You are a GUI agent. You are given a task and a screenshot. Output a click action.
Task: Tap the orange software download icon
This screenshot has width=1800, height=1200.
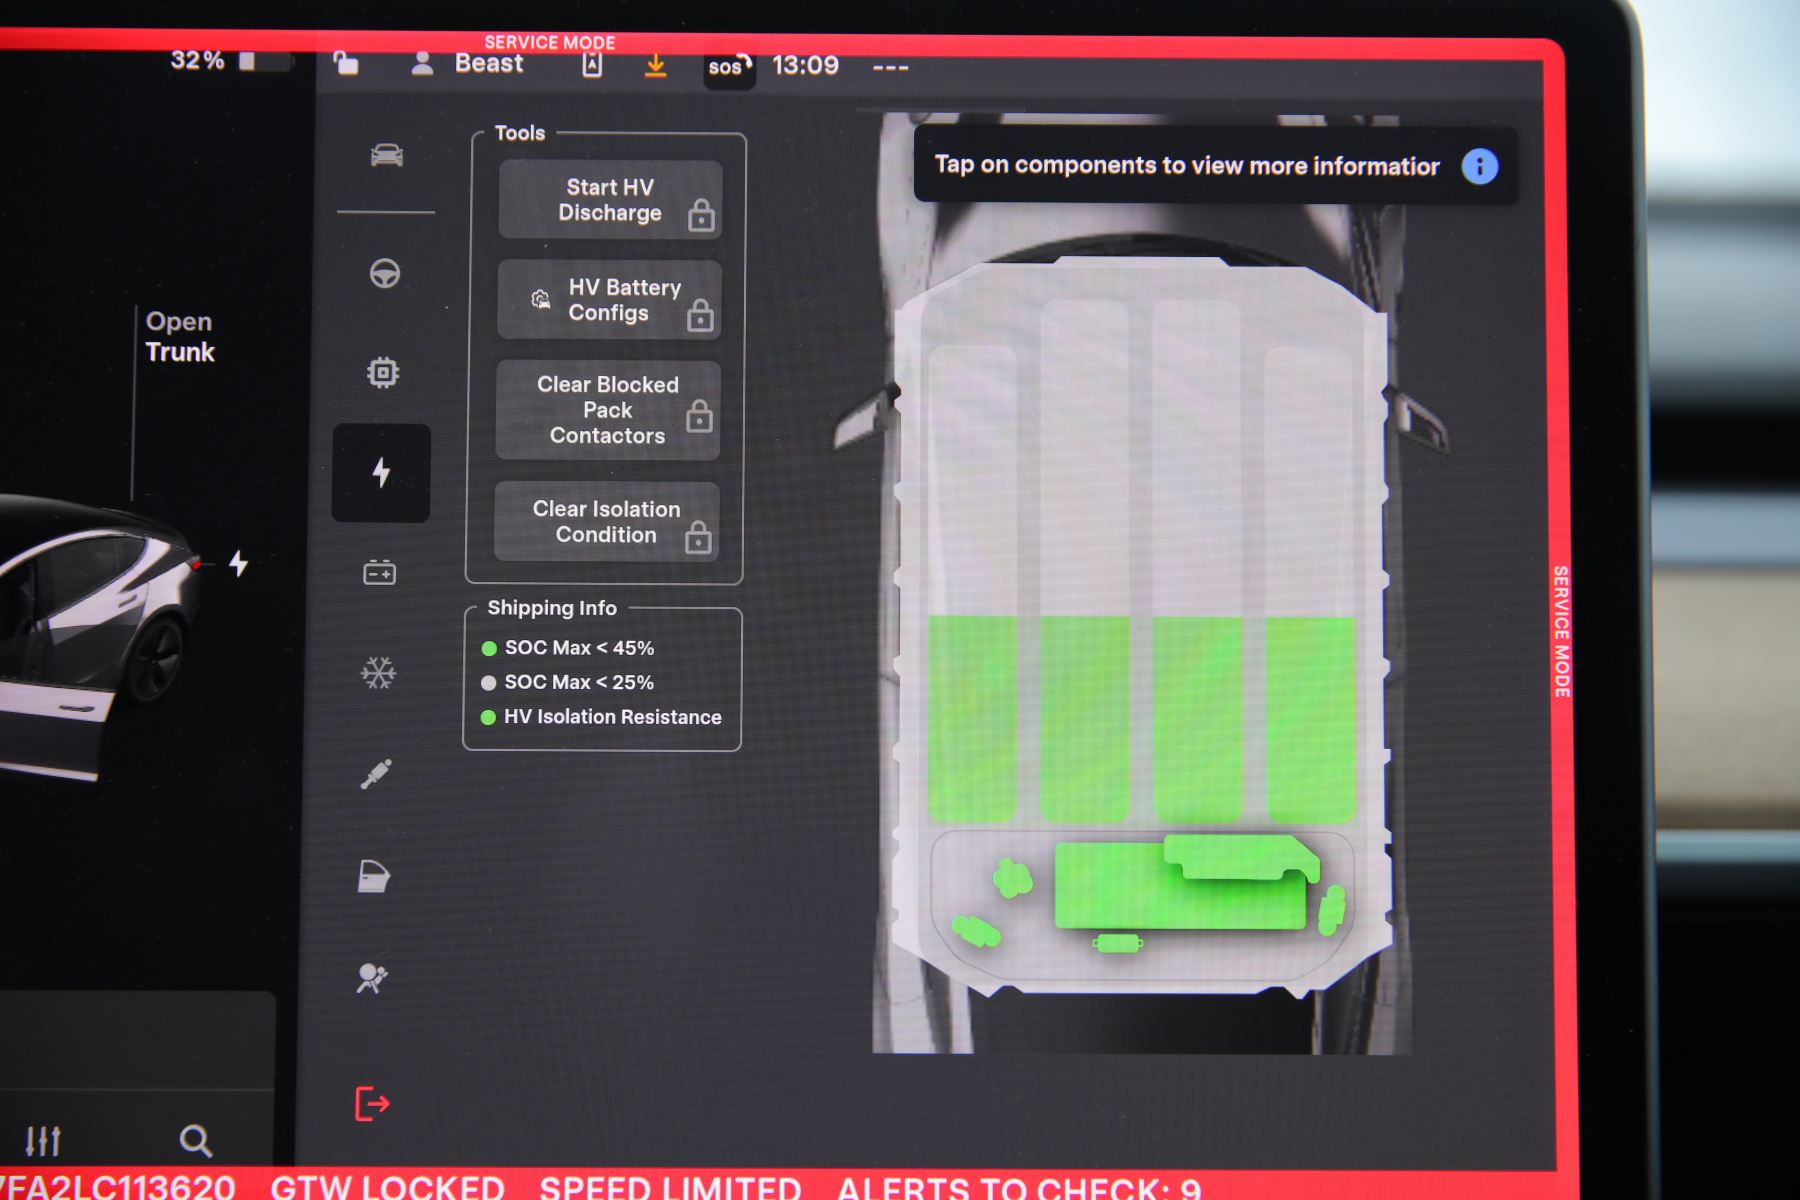[x=655, y=66]
